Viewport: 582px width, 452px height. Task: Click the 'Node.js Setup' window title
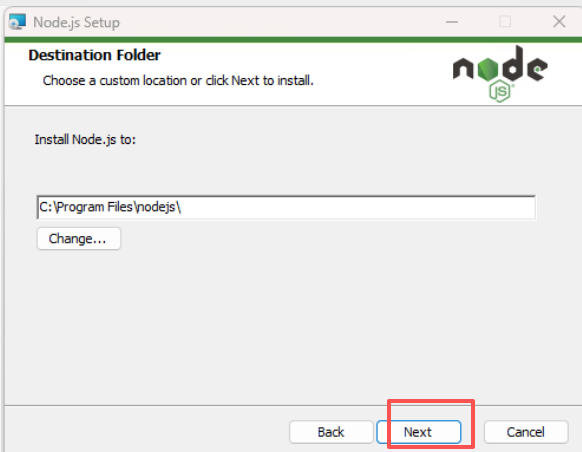click(76, 23)
